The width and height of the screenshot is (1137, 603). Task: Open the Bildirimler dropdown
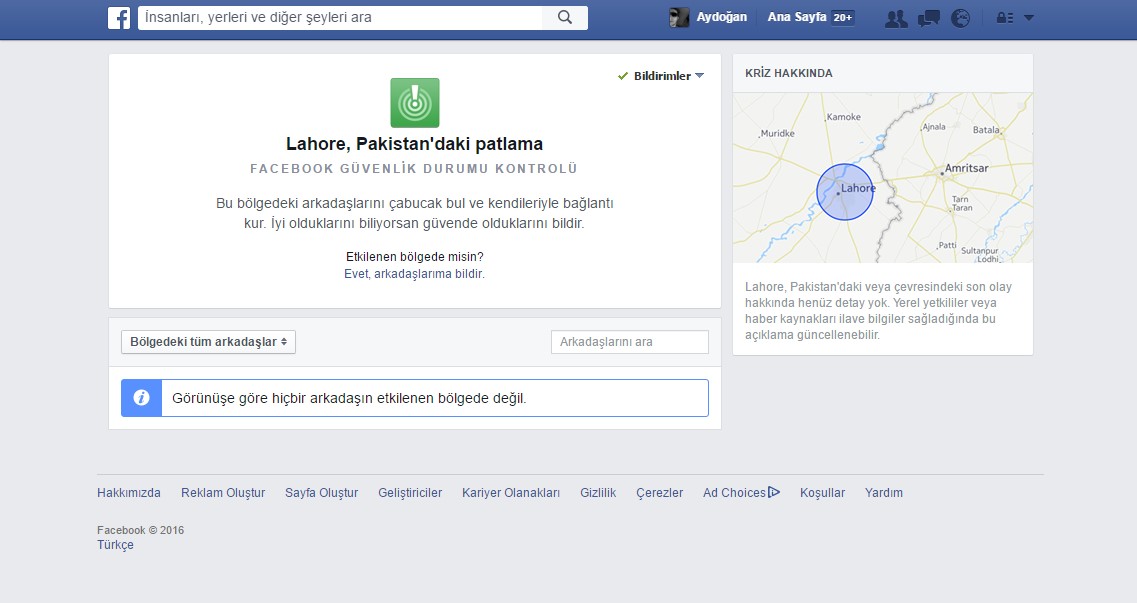[x=661, y=75]
